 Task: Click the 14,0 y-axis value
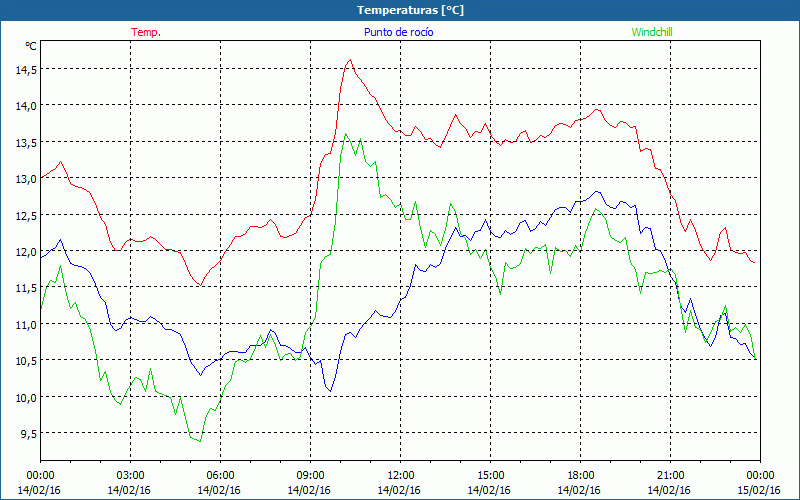point(26,106)
